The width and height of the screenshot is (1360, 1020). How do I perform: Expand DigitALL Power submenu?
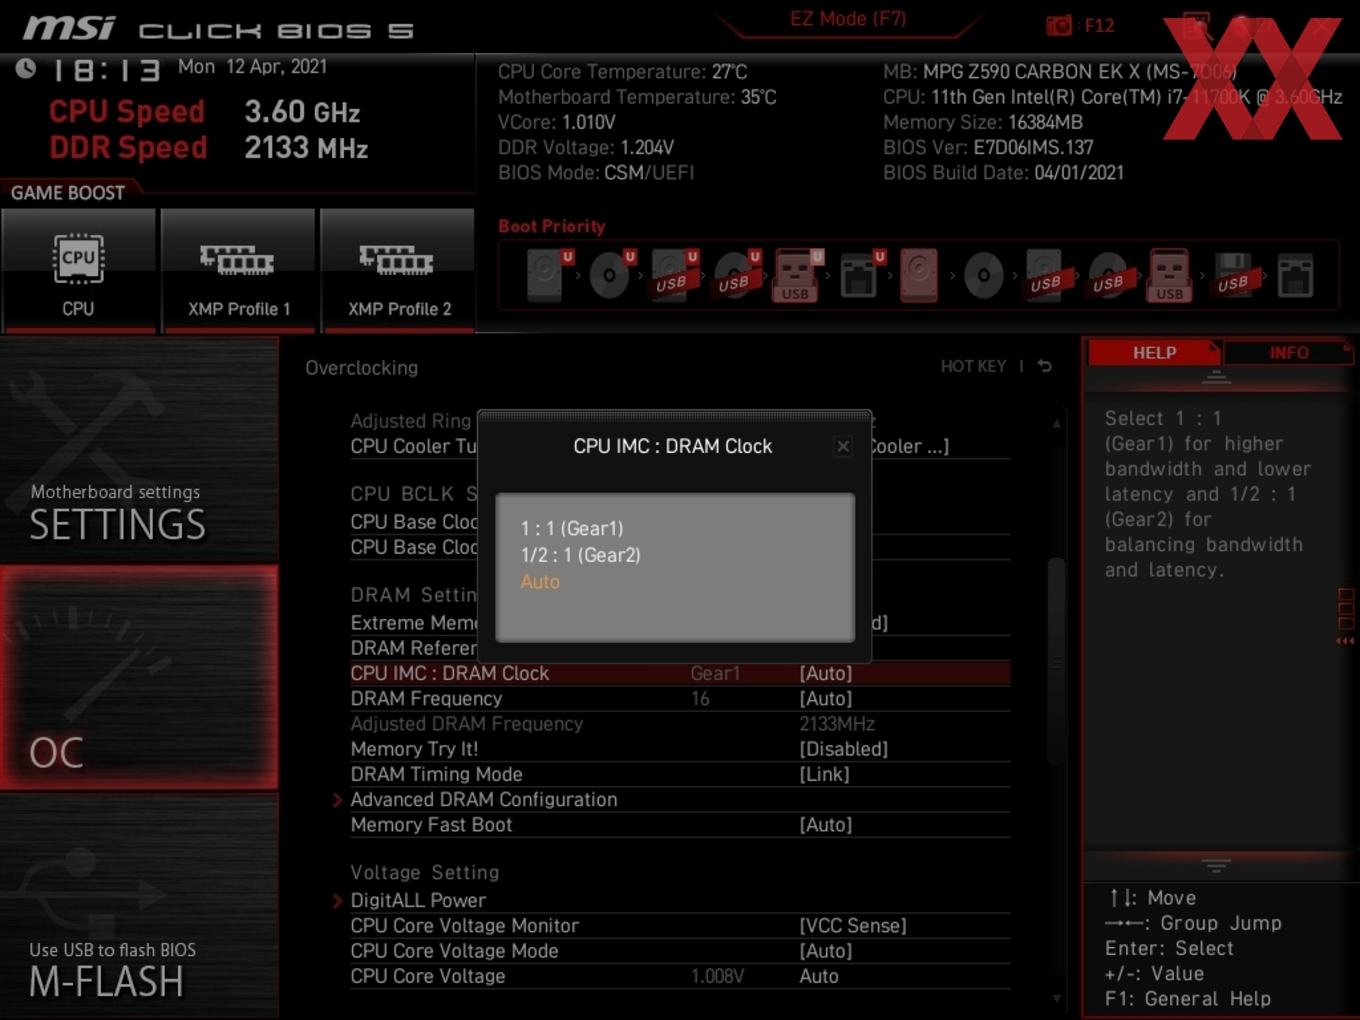tap(418, 900)
